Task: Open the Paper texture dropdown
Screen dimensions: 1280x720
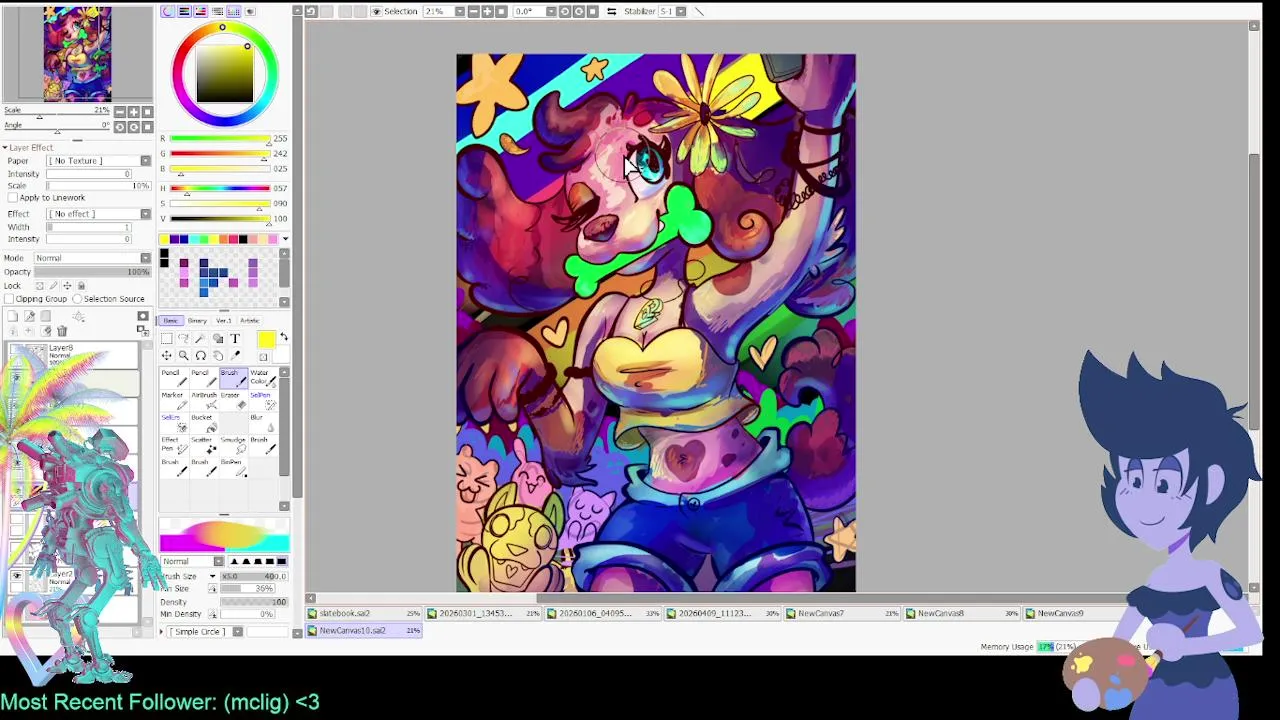Action: pyautogui.click(x=145, y=161)
